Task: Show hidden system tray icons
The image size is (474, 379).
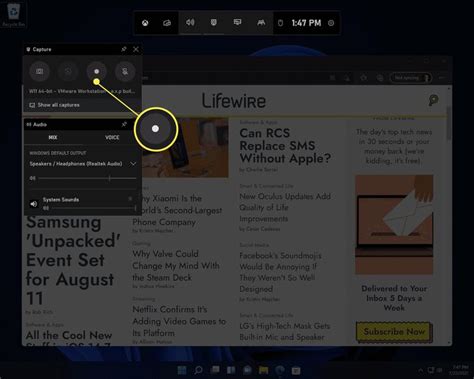Action: 421,370
